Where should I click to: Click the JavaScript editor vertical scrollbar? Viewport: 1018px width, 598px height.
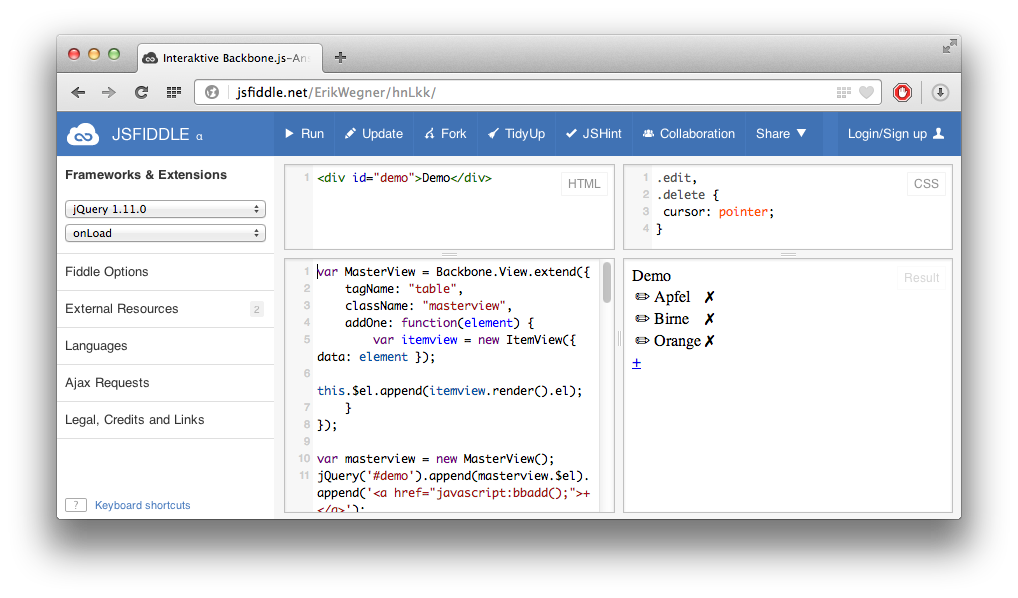[606, 282]
